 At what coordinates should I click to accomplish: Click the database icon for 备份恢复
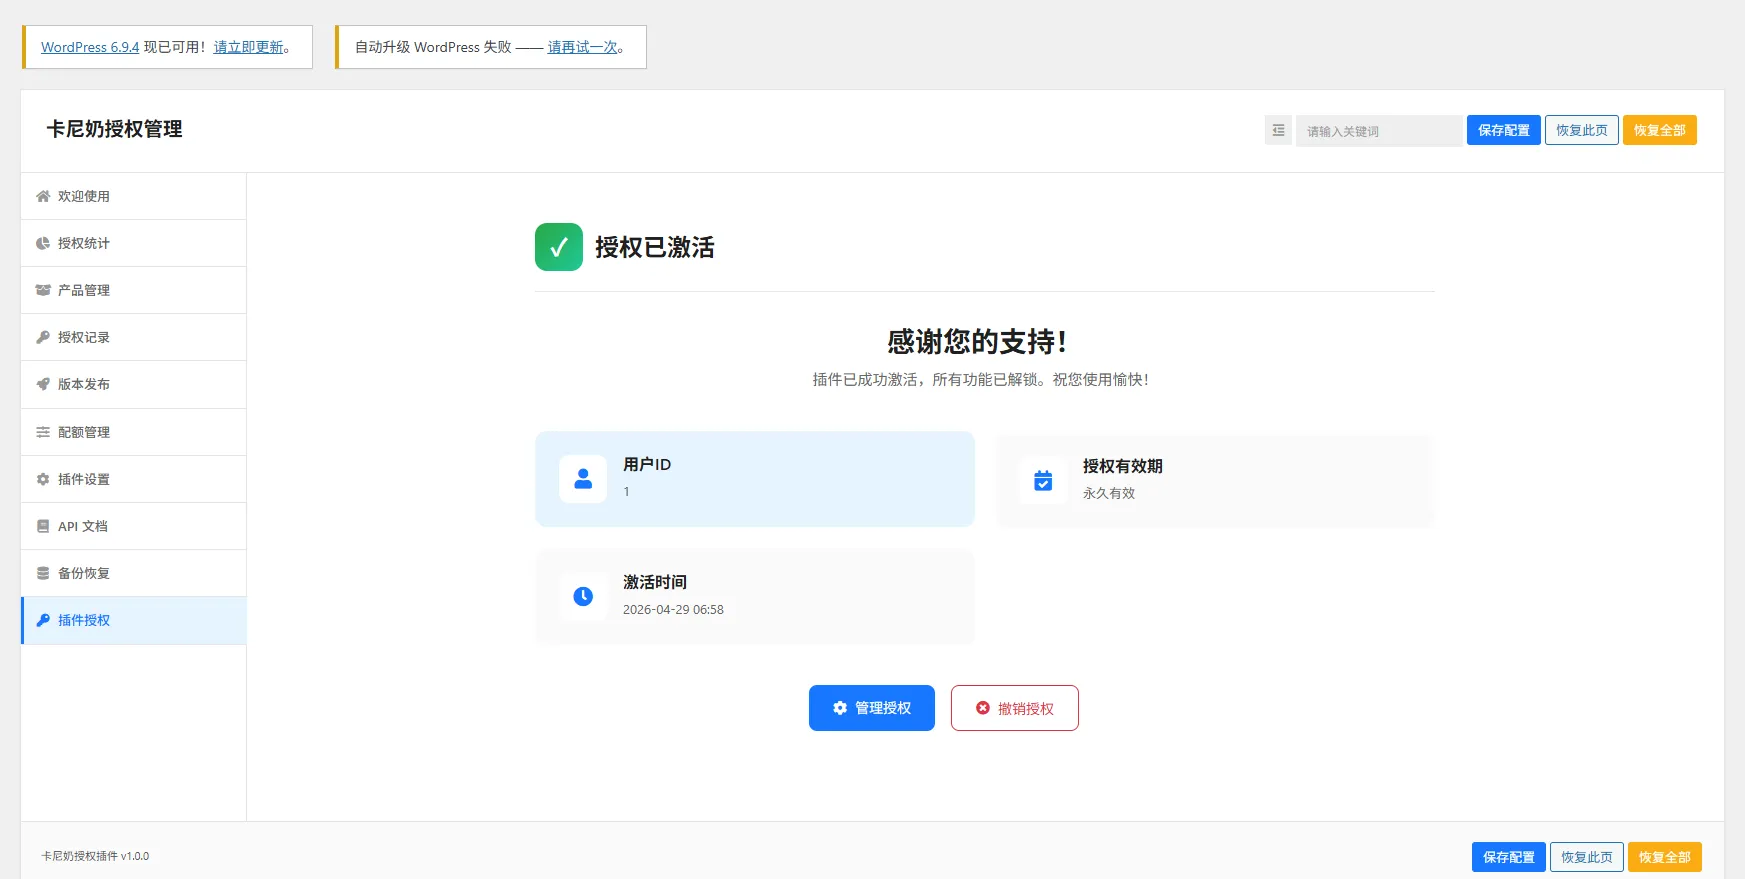tap(43, 573)
